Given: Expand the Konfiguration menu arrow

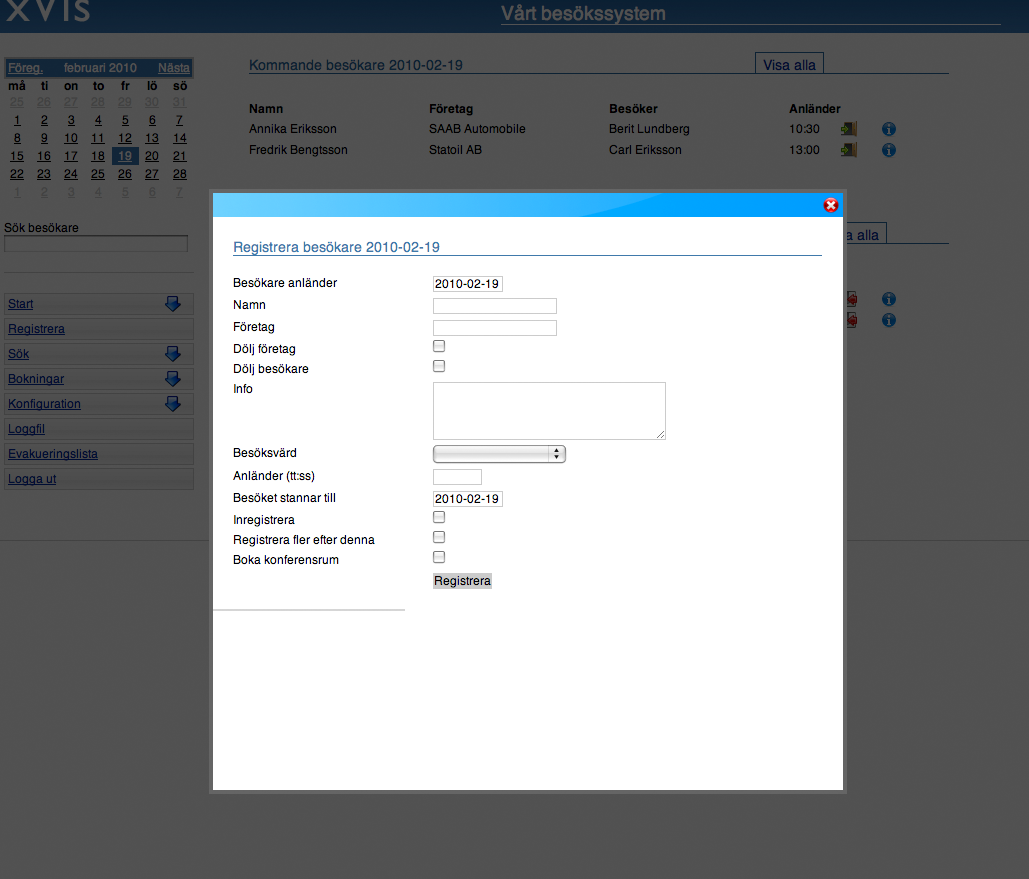Looking at the screenshot, I should point(173,404).
